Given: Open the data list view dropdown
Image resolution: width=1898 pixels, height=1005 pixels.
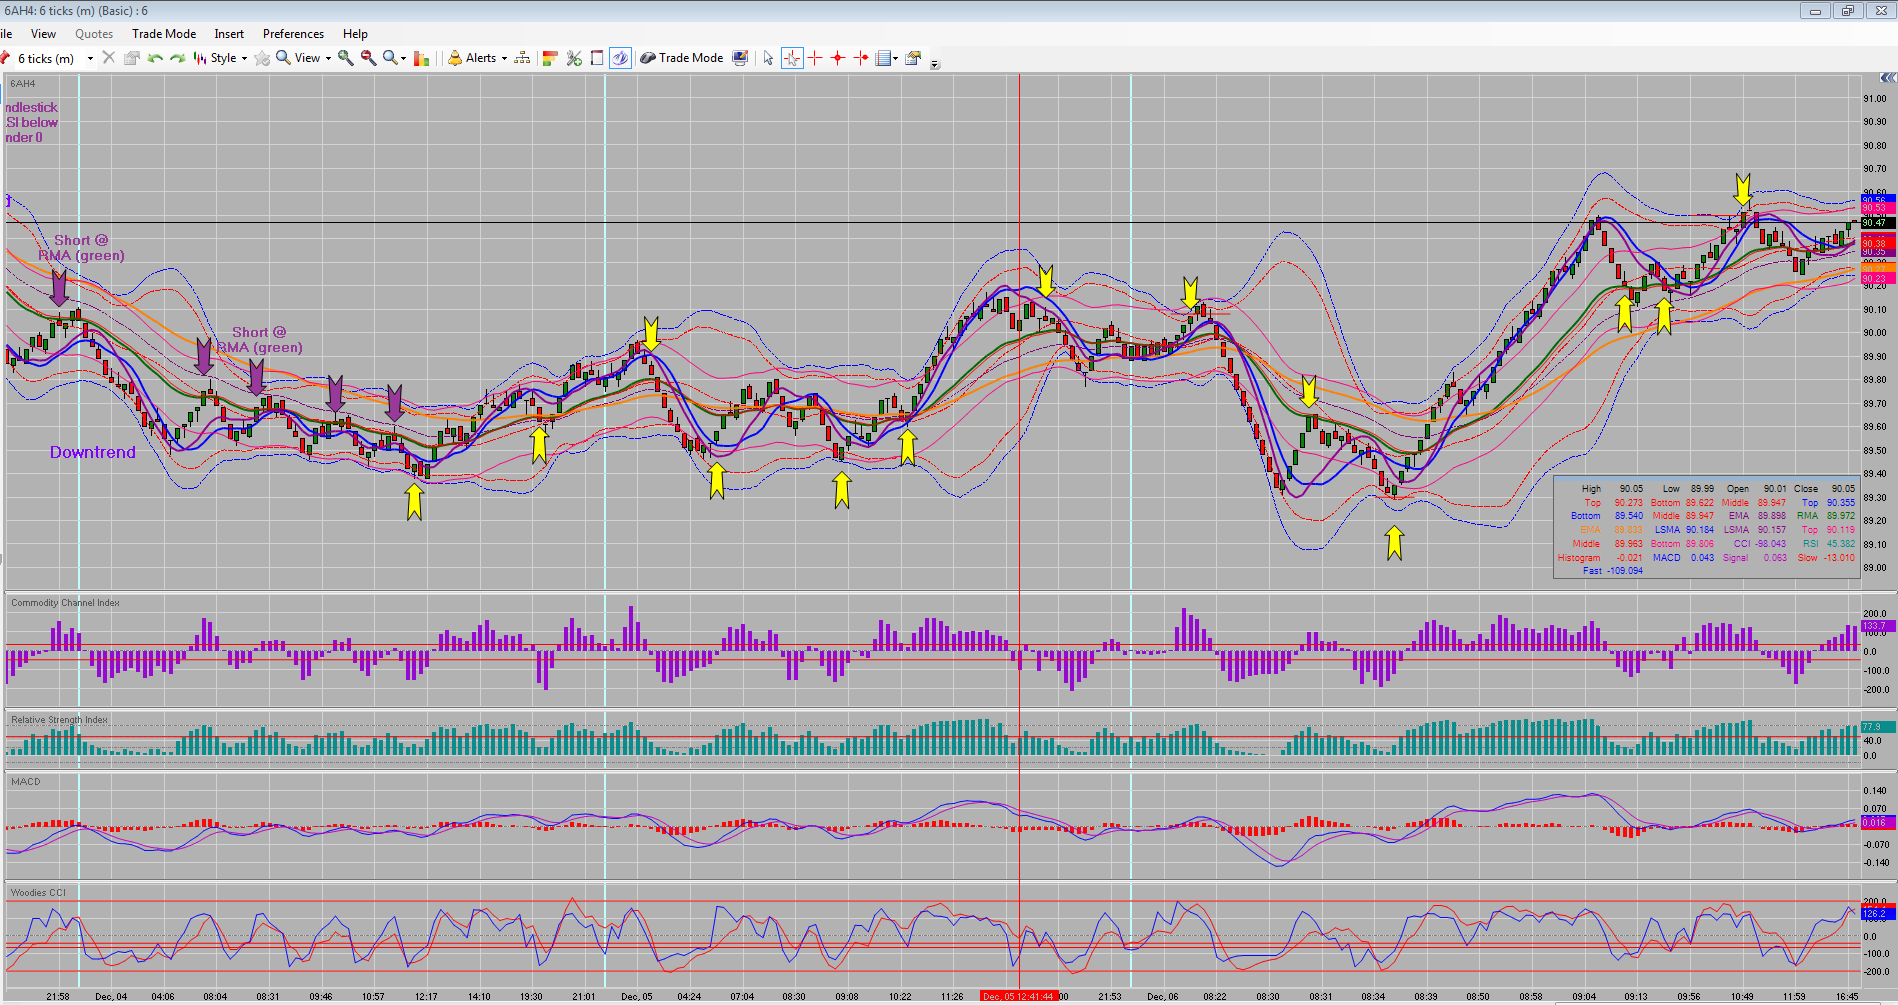Looking at the screenshot, I should point(887,58).
